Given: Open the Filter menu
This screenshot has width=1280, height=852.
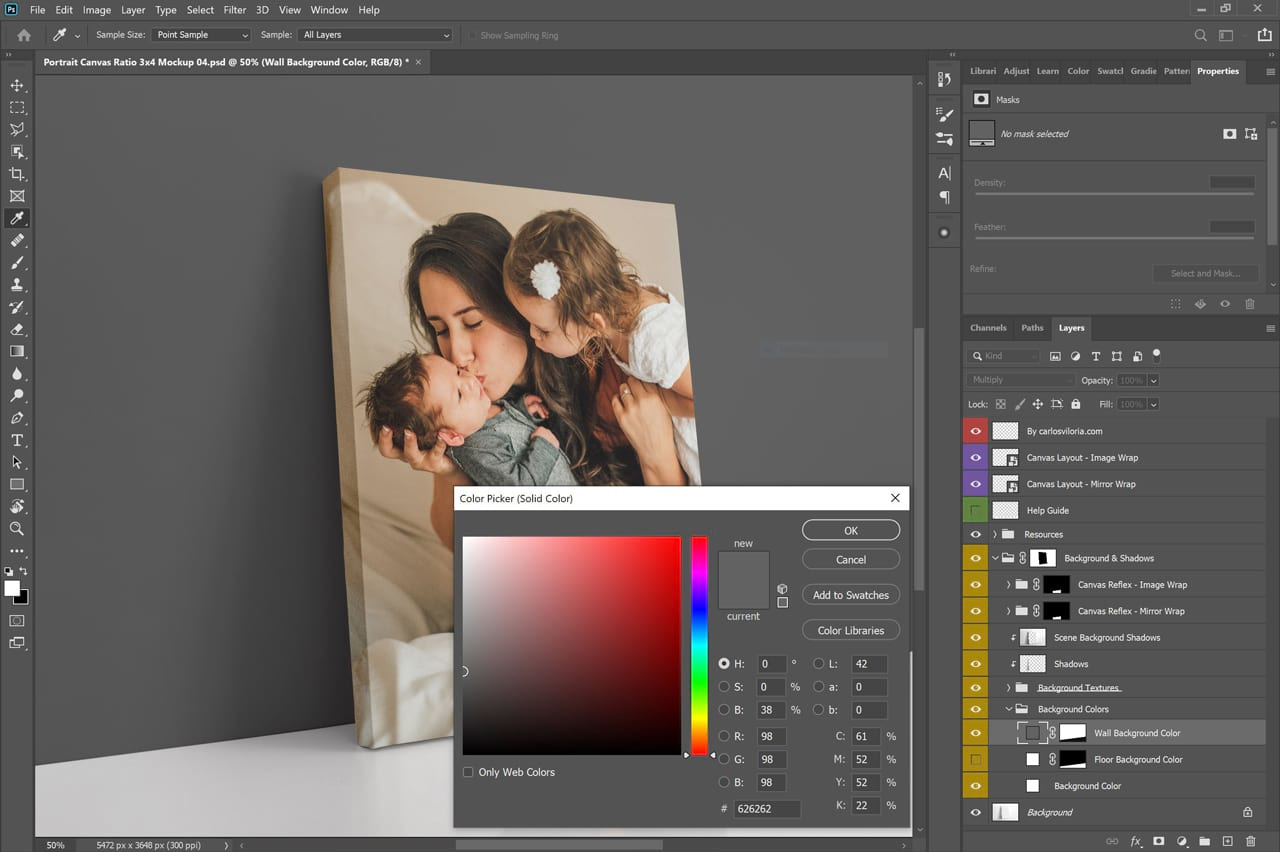Looking at the screenshot, I should [234, 9].
